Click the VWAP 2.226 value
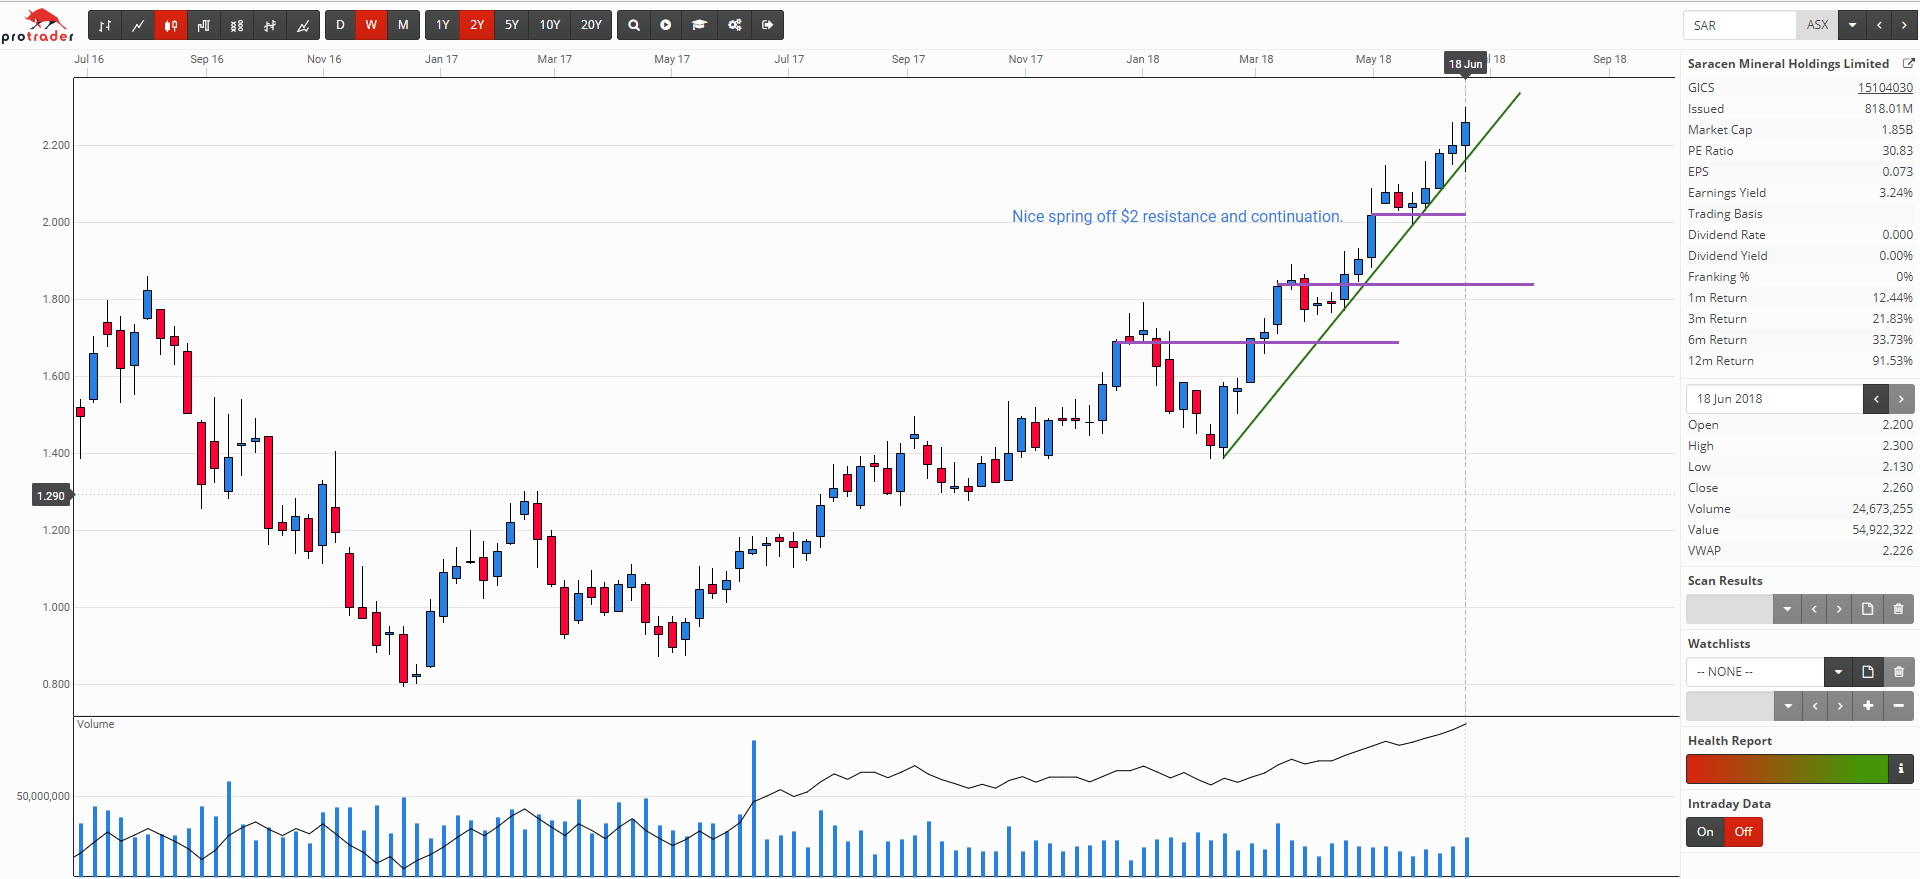1920x879 pixels. pos(1897,551)
